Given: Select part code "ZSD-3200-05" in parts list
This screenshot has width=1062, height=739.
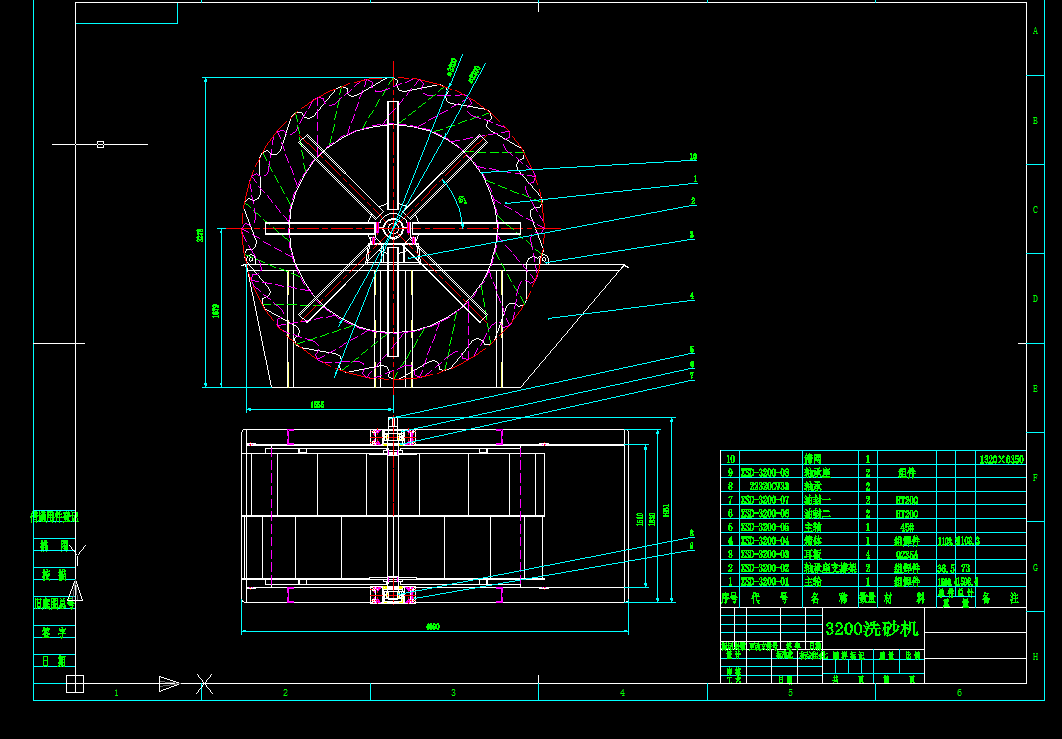Looking at the screenshot, I should tap(765, 528).
